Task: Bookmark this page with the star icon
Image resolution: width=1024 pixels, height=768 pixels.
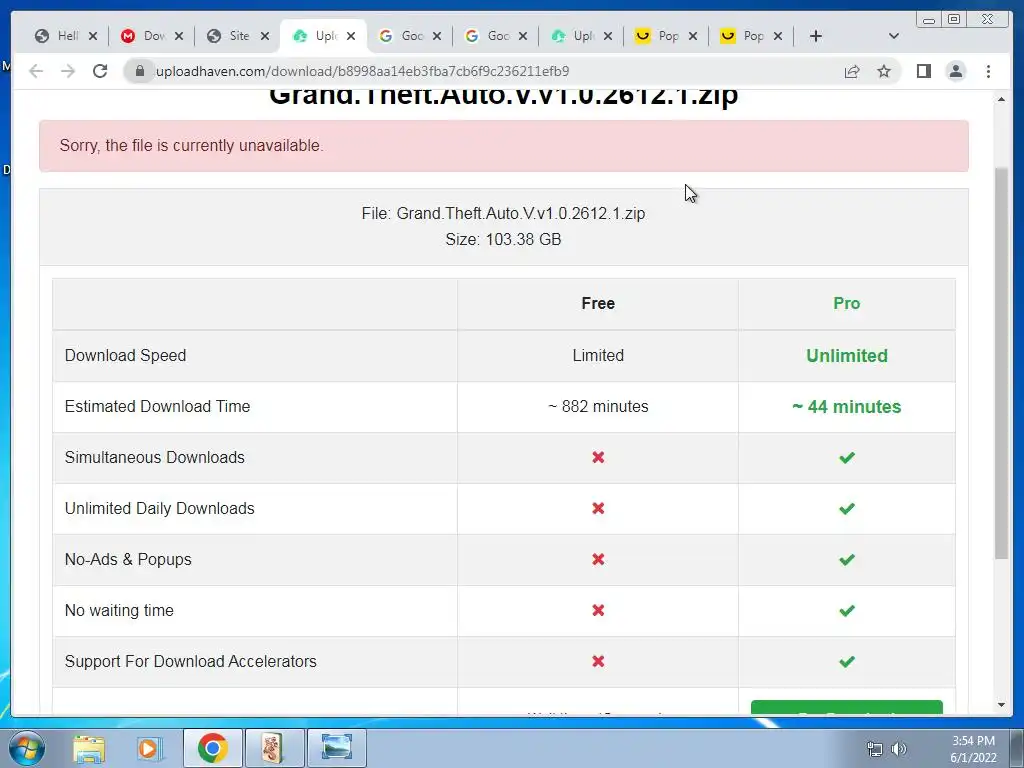Action: [x=884, y=71]
